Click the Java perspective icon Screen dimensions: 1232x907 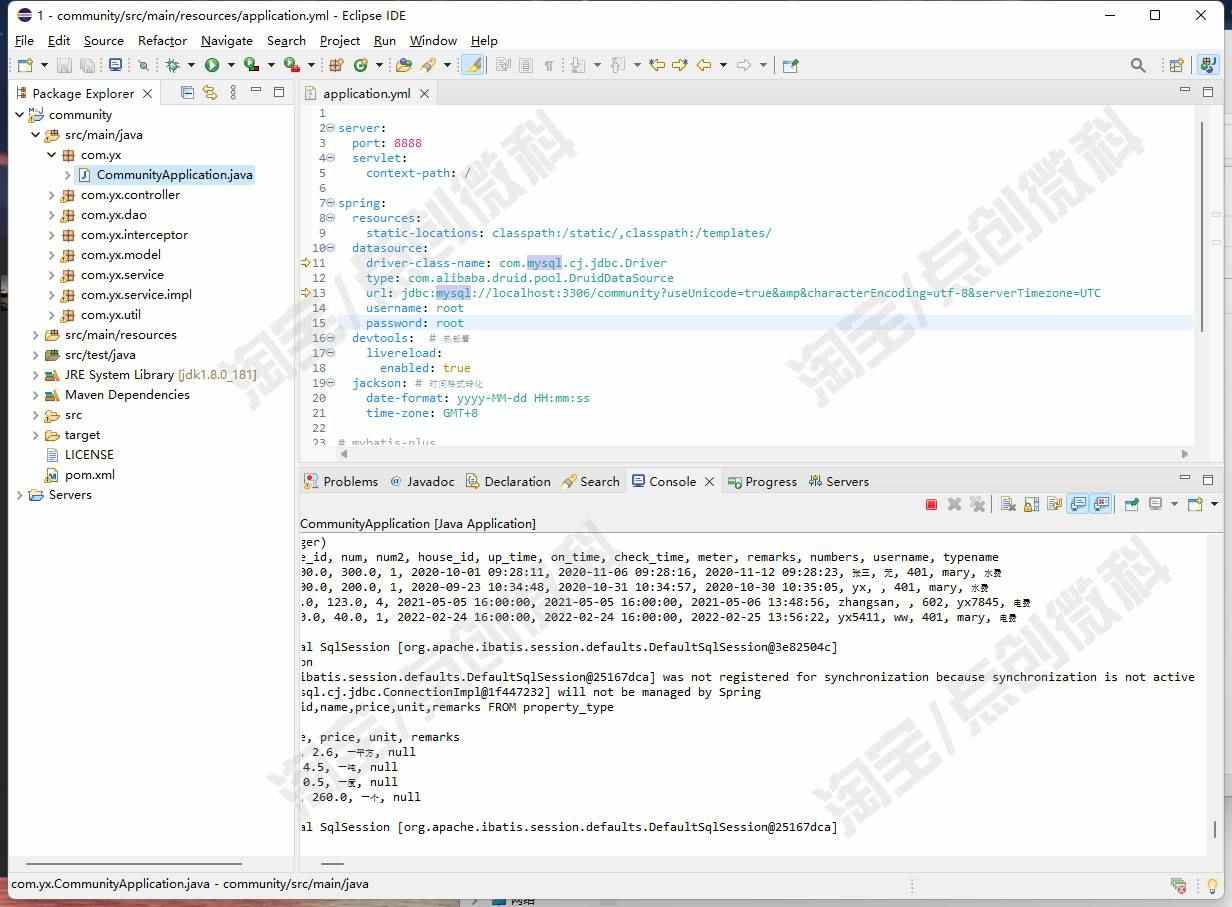pyautogui.click(x=1208, y=65)
